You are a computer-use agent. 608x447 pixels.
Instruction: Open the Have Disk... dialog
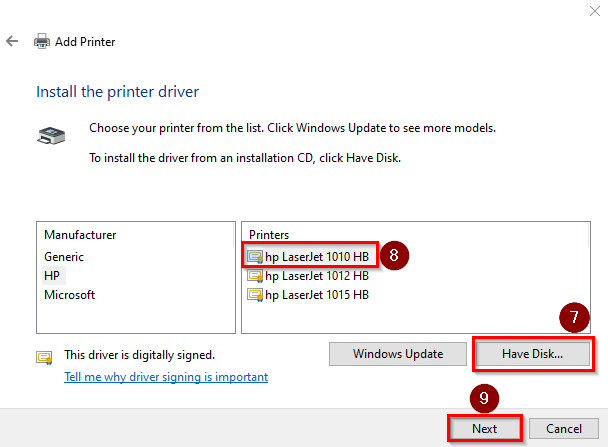pos(532,354)
